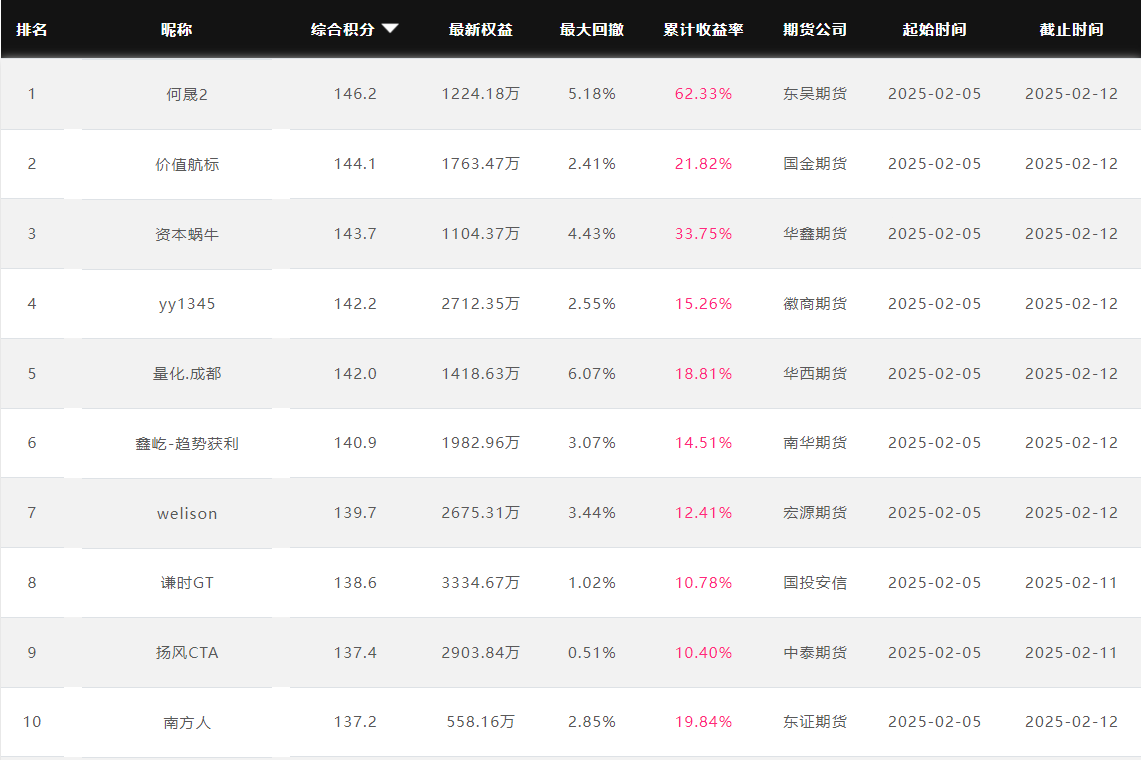Open trader 量化.成都 profile
Viewport: 1141px width, 760px height.
(x=187, y=373)
